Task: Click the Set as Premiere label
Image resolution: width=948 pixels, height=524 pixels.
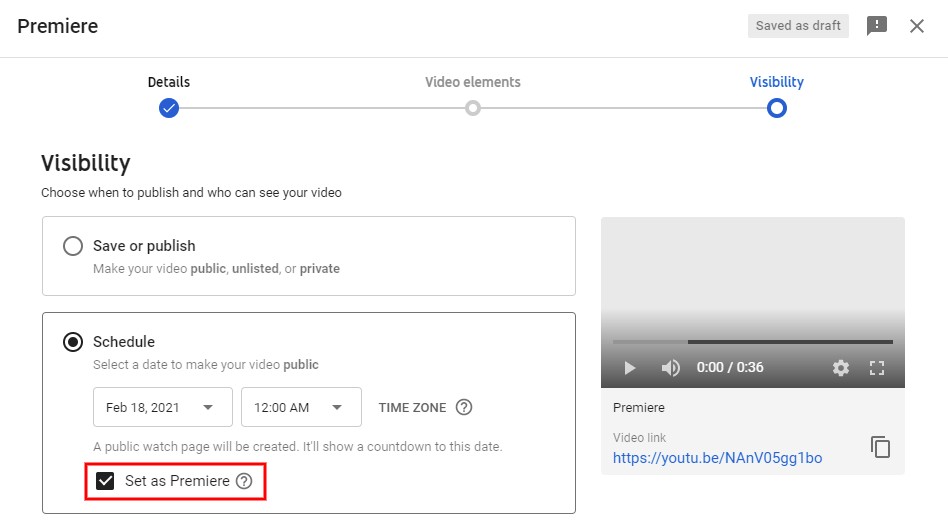Action: tap(177, 481)
